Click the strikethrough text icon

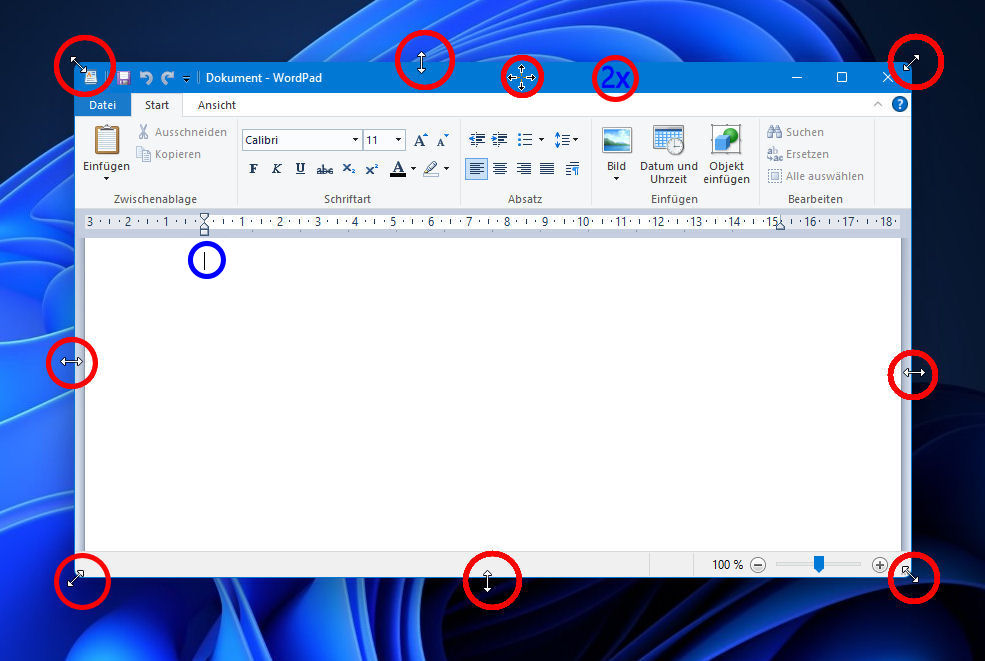coord(324,169)
